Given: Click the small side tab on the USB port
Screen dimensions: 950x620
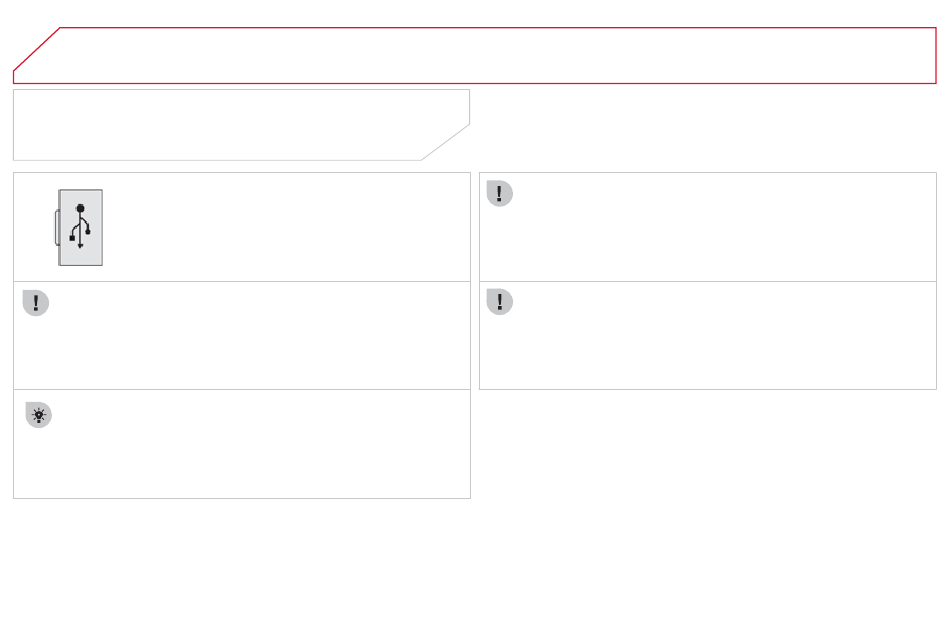Looking at the screenshot, I should [57, 227].
